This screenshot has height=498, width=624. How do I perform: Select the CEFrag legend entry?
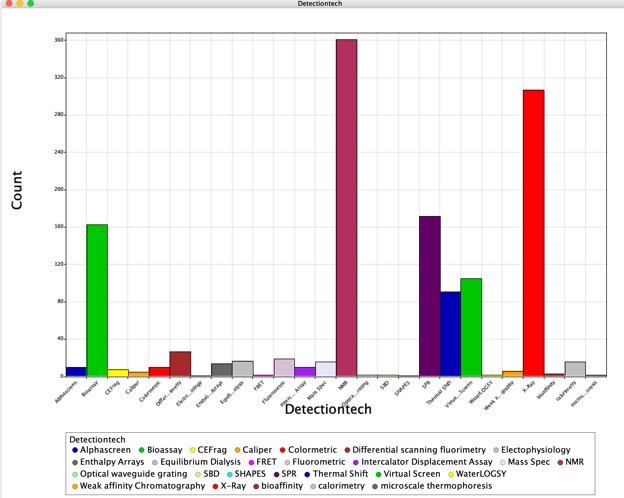click(208, 450)
